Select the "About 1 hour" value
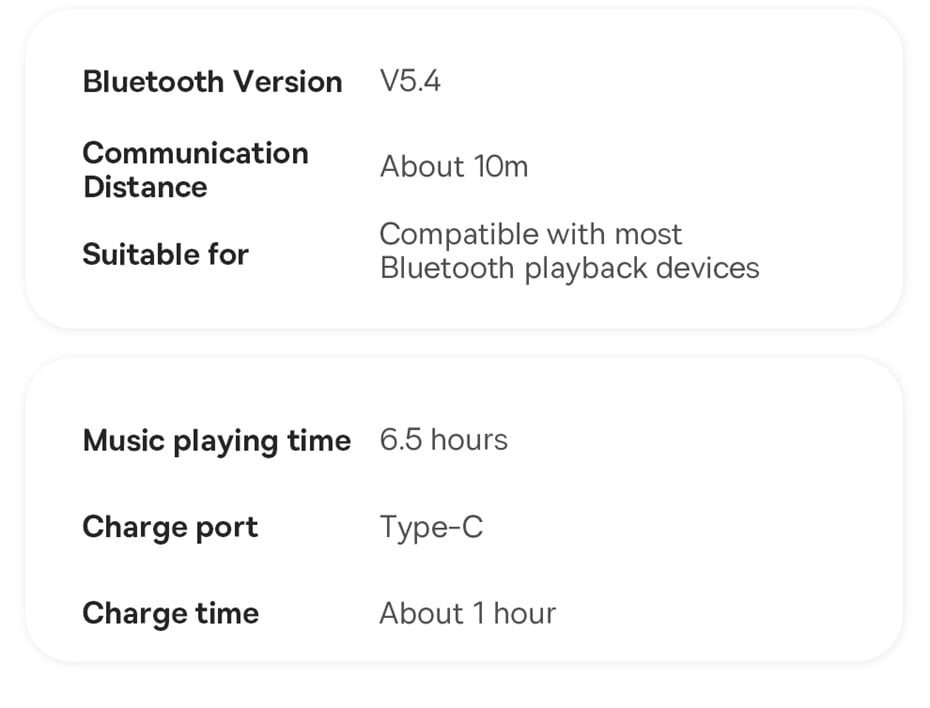The height and width of the screenshot is (708, 930). click(x=467, y=613)
